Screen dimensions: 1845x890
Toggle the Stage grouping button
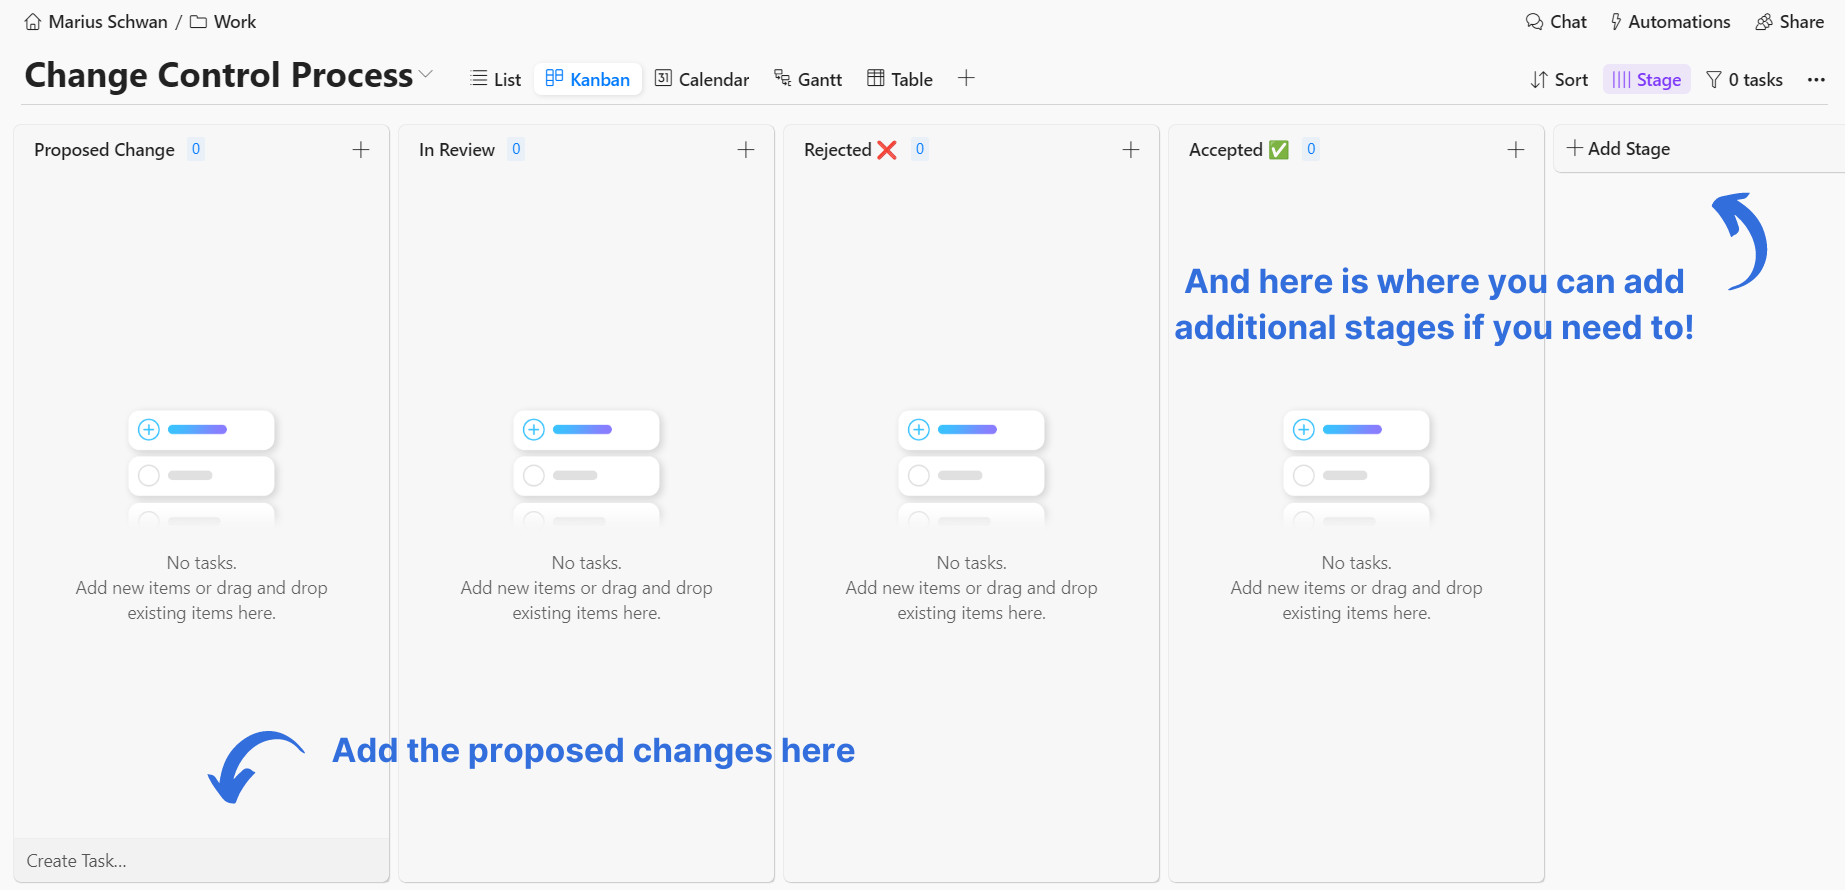[1646, 80]
